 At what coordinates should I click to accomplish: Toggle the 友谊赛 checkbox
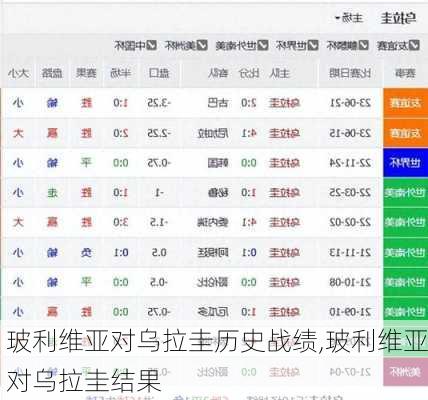click(414, 45)
